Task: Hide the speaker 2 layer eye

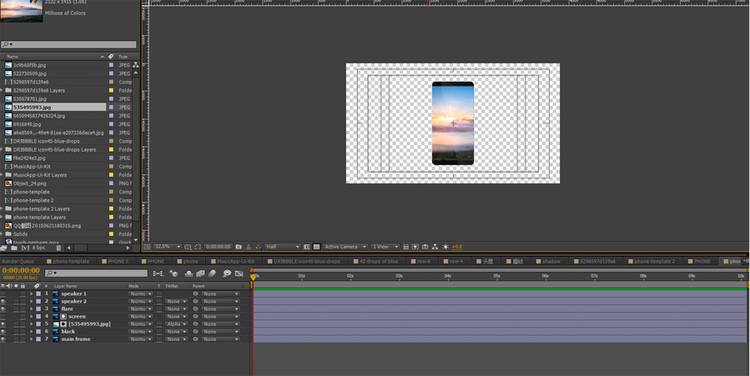Action: [x=3, y=301]
